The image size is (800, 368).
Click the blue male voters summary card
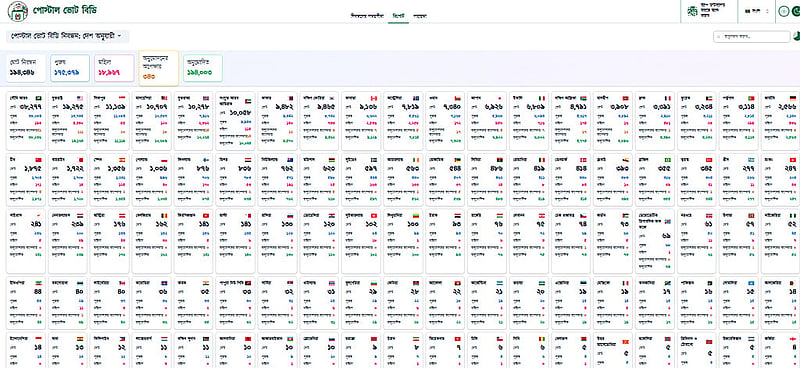(70, 68)
